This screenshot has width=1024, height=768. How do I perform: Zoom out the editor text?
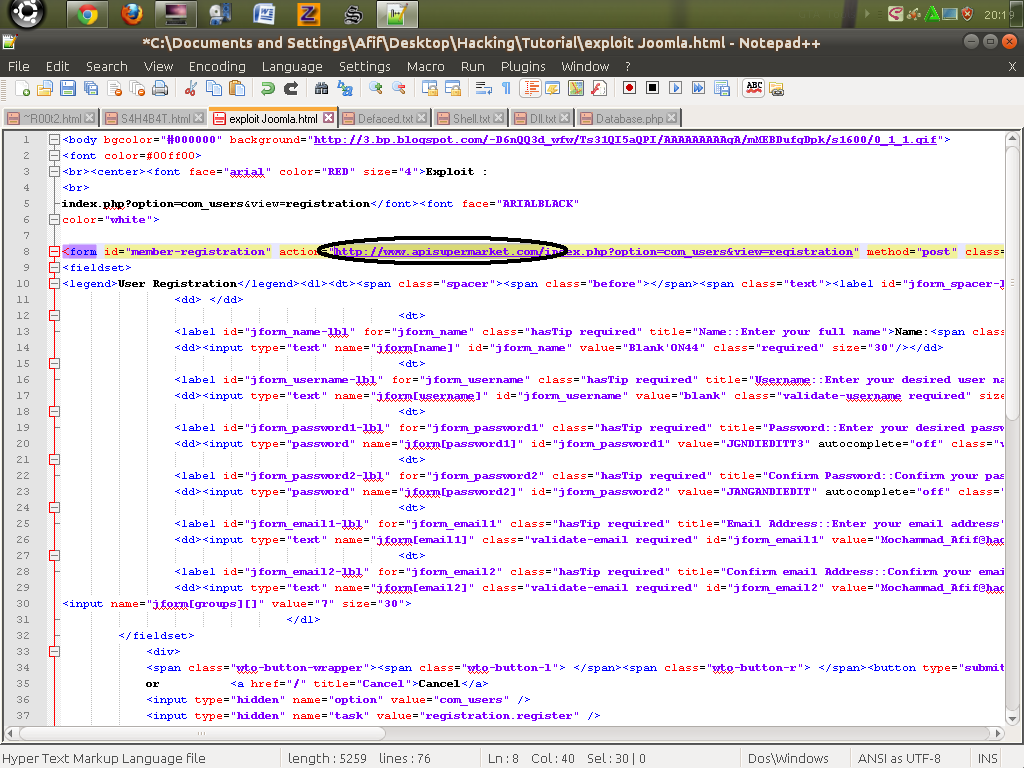(398, 89)
